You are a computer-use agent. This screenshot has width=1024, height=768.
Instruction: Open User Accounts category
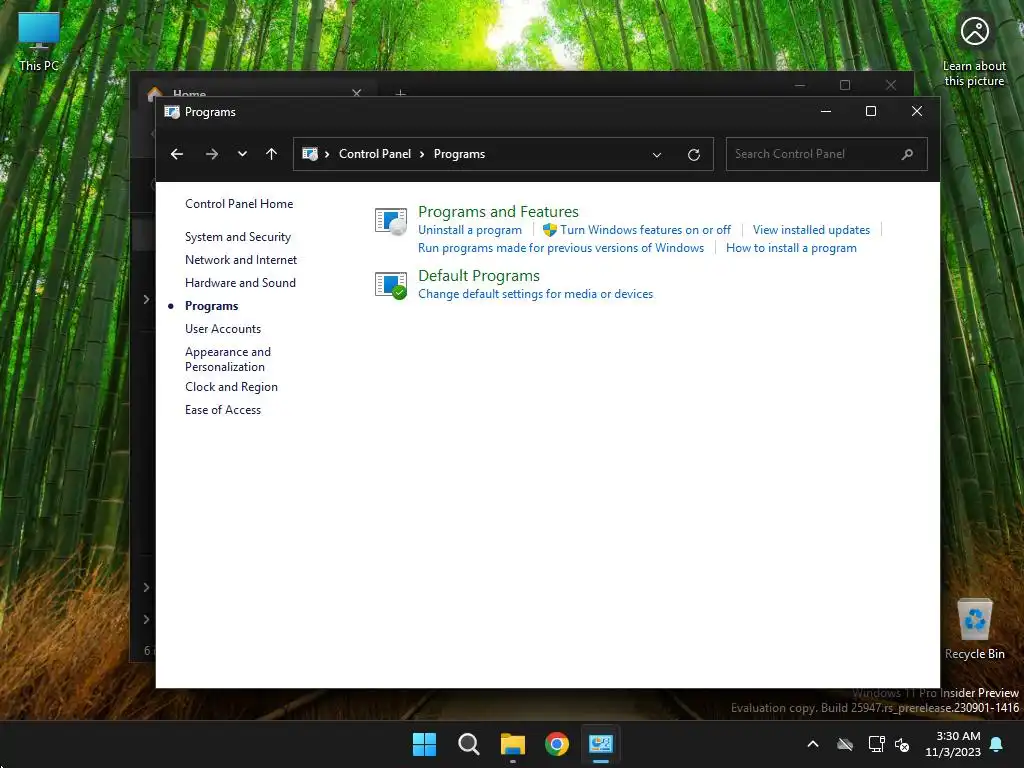click(223, 328)
